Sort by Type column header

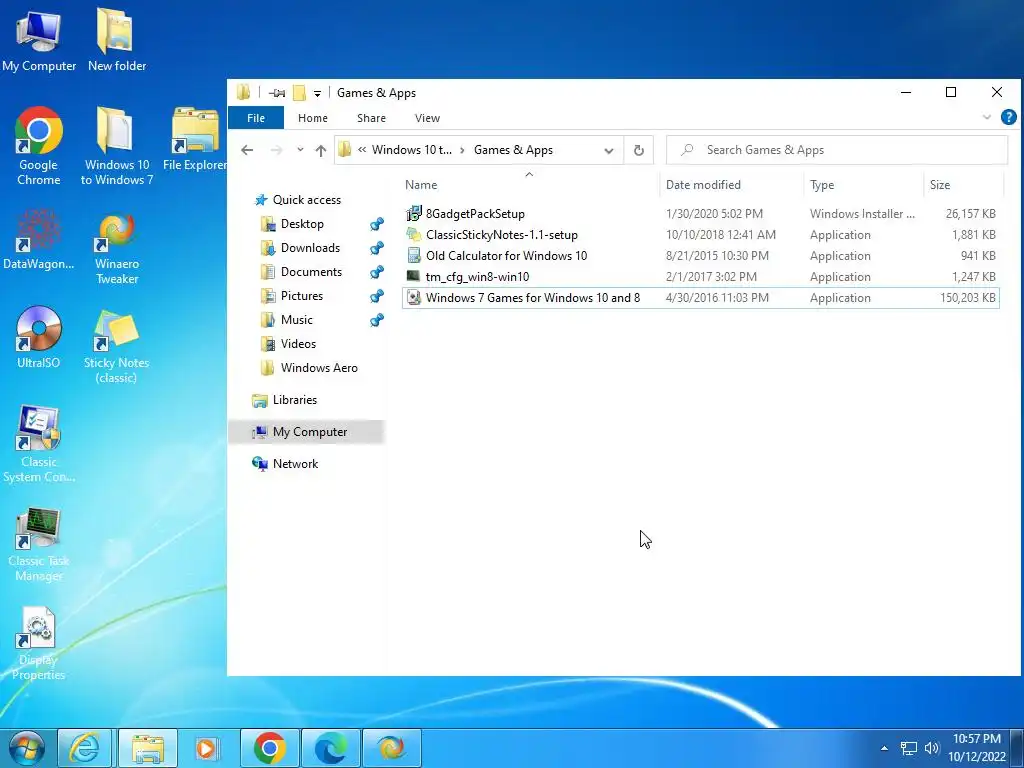[x=863, y=185]
